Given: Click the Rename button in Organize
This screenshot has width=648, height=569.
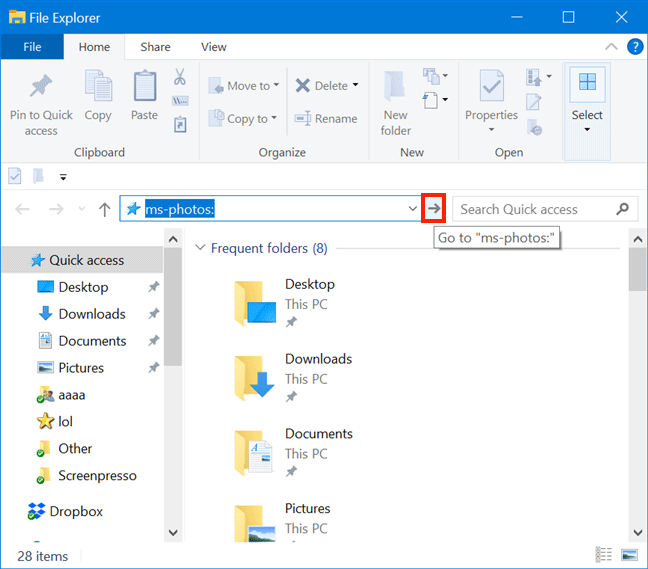Looking at the screenshot, I should 326,119.
